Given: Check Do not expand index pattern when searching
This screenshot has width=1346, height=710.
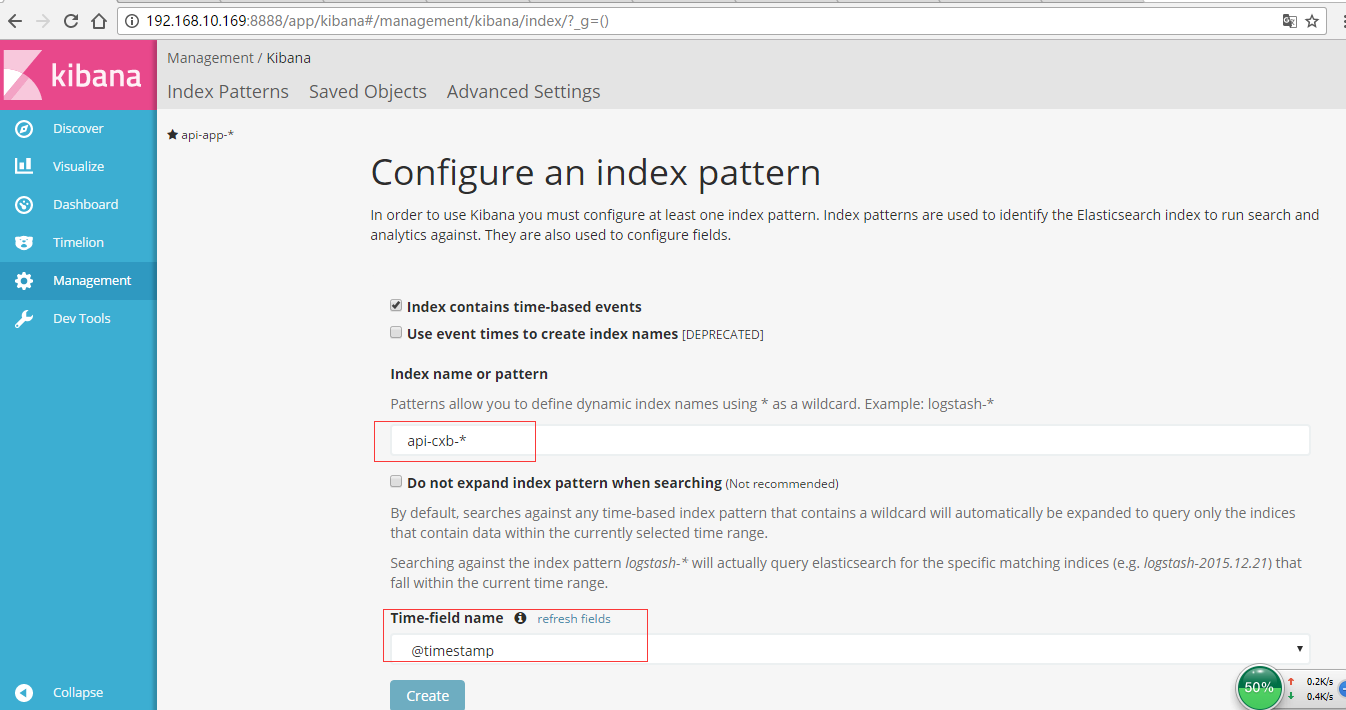Looking at the screenshot, I should coord(396,482).
